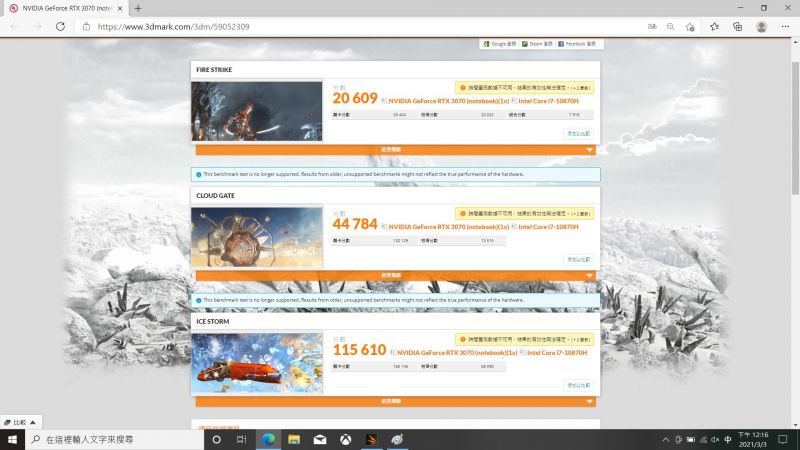The height and width of the screenshot is (450, 800).
Task: Toggle the Chinese input method indicator
Action: (728, 440)
